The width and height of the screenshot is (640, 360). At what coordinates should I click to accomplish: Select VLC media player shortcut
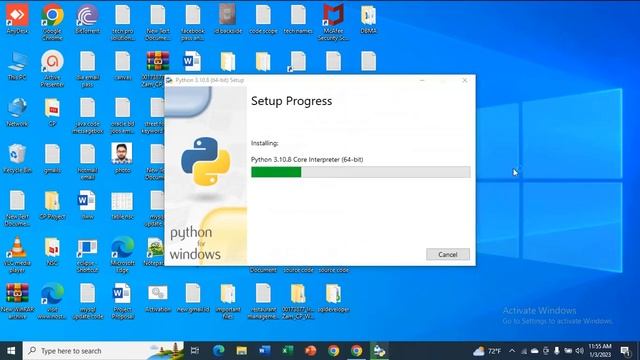(x=17, y=255)
